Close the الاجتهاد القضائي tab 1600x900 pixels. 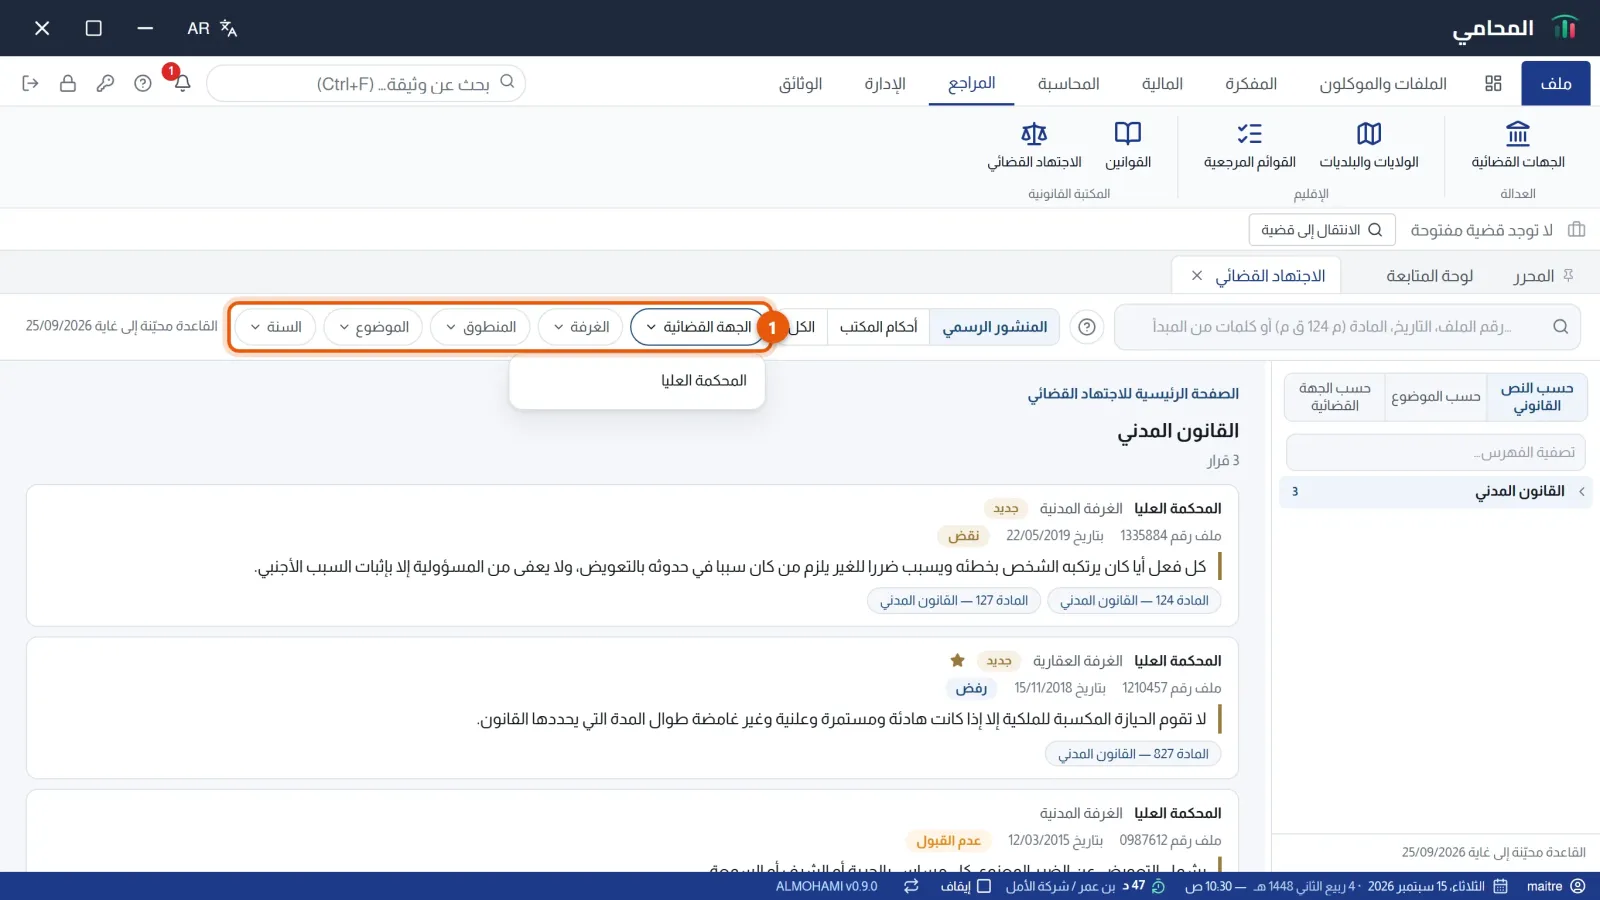[x=1196, y=276]
